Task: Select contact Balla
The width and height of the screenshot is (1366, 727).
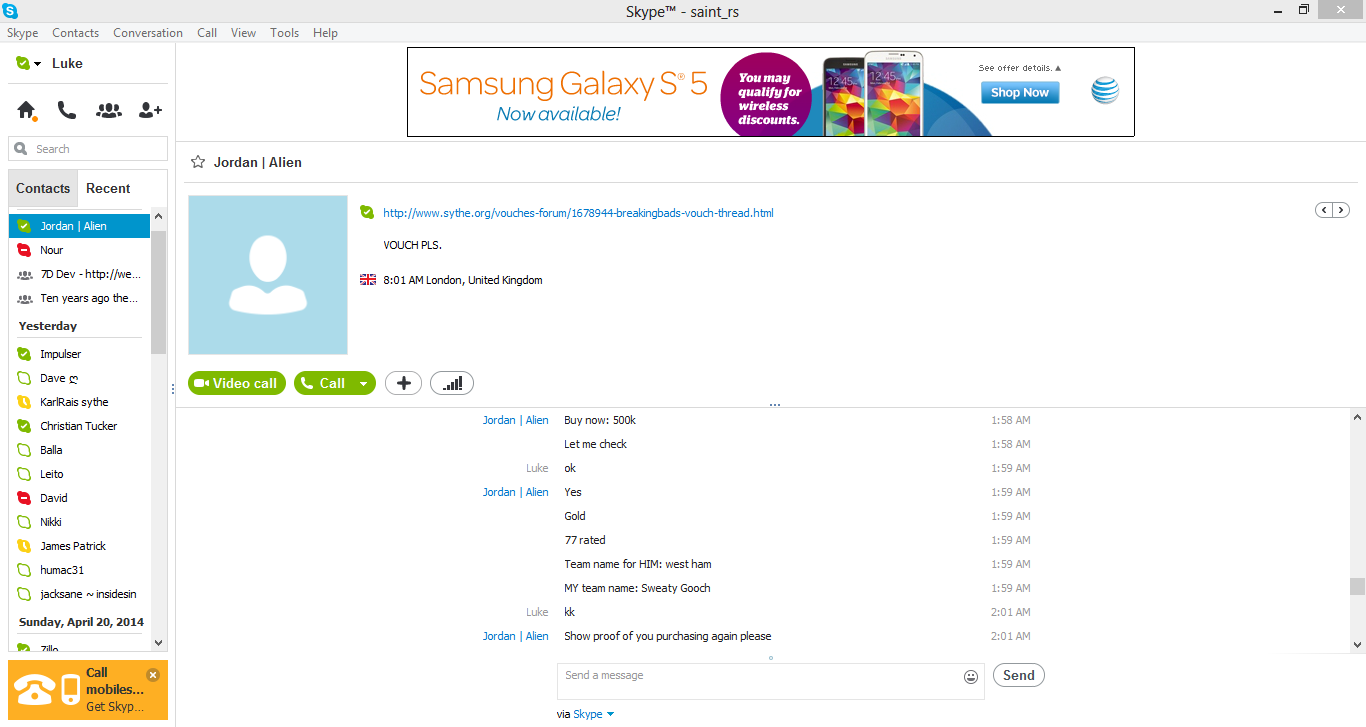Action: (x=79, y=450)
